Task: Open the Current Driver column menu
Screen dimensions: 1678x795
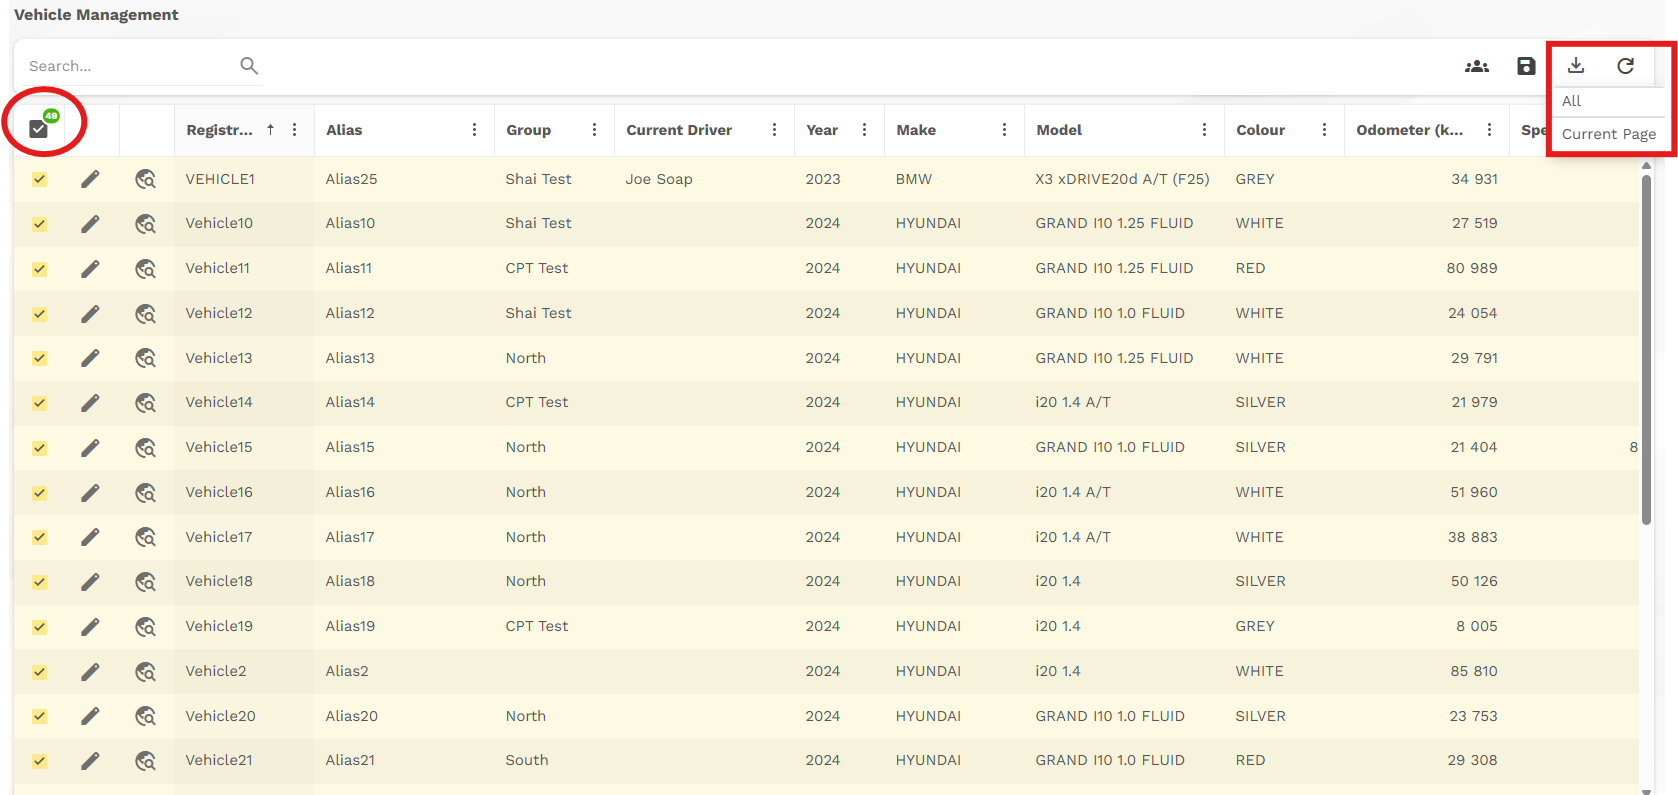Action: point(774,130)
